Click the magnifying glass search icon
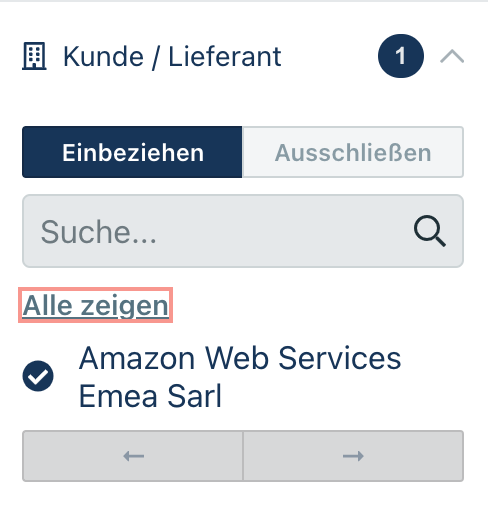The width and height of the screenshot is (488, 512). click(x=430, y=231)
